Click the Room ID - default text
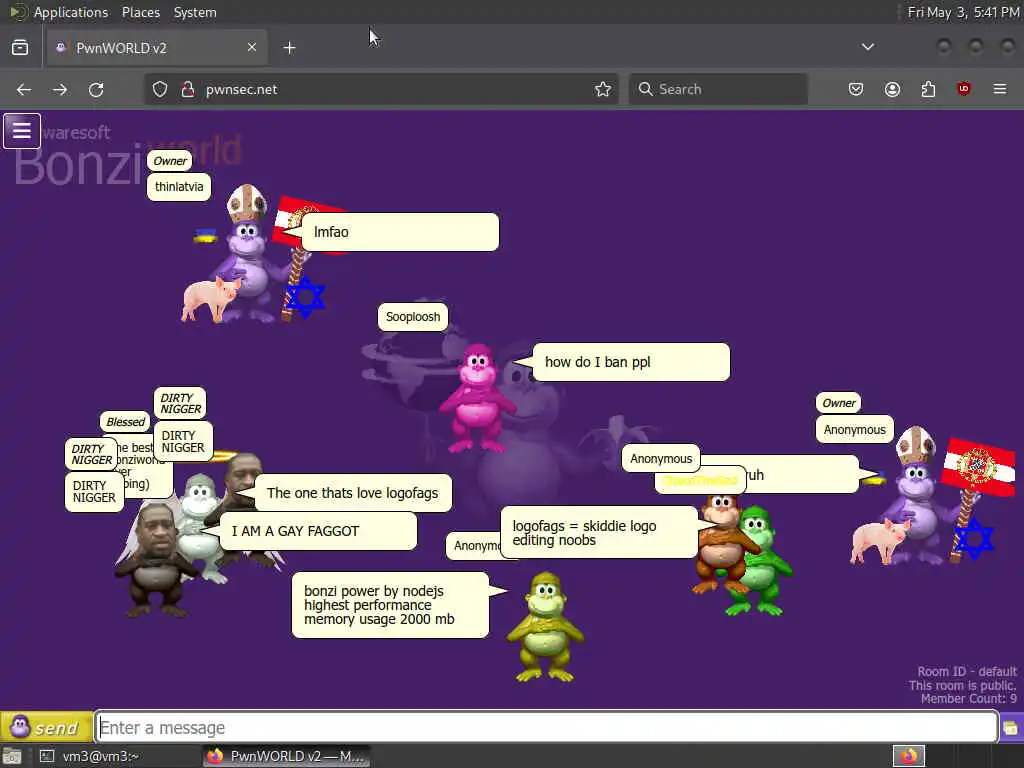This screenshot has height=768, width=1024. click(967, 671)
